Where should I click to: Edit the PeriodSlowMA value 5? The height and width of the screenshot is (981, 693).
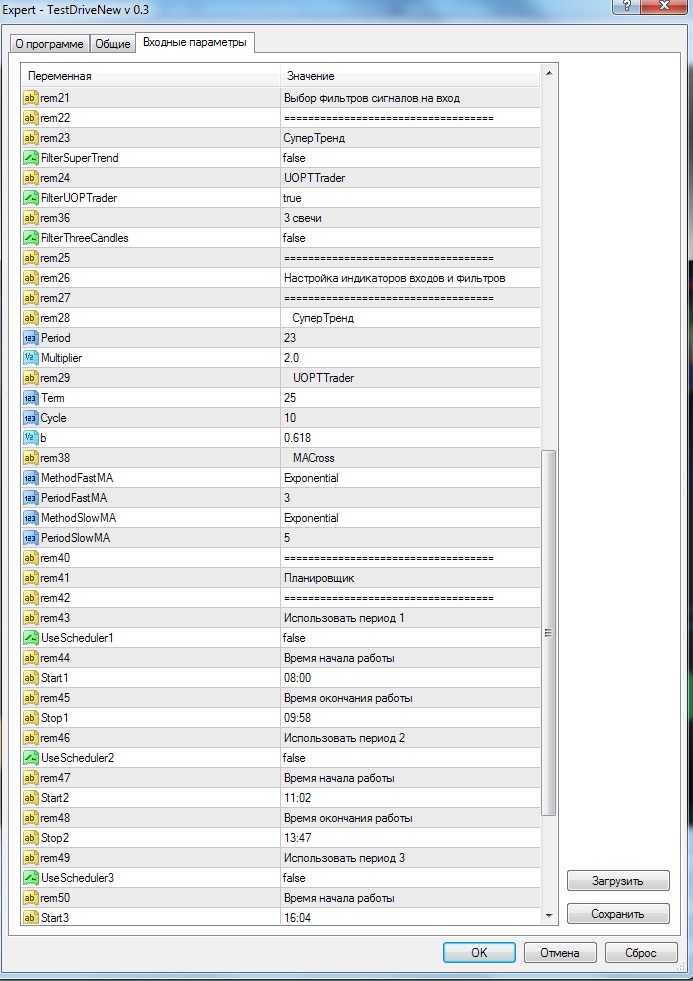tap(410, 539)
